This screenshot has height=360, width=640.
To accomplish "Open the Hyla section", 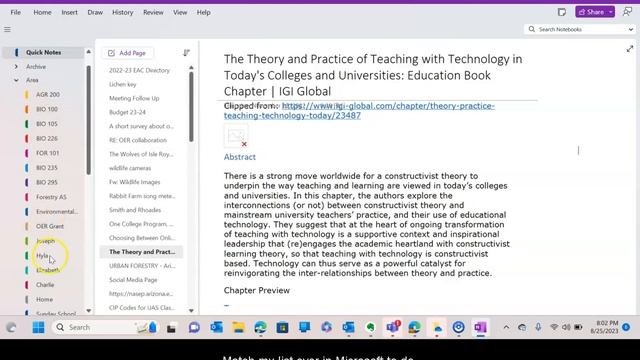I will (42, 256).
